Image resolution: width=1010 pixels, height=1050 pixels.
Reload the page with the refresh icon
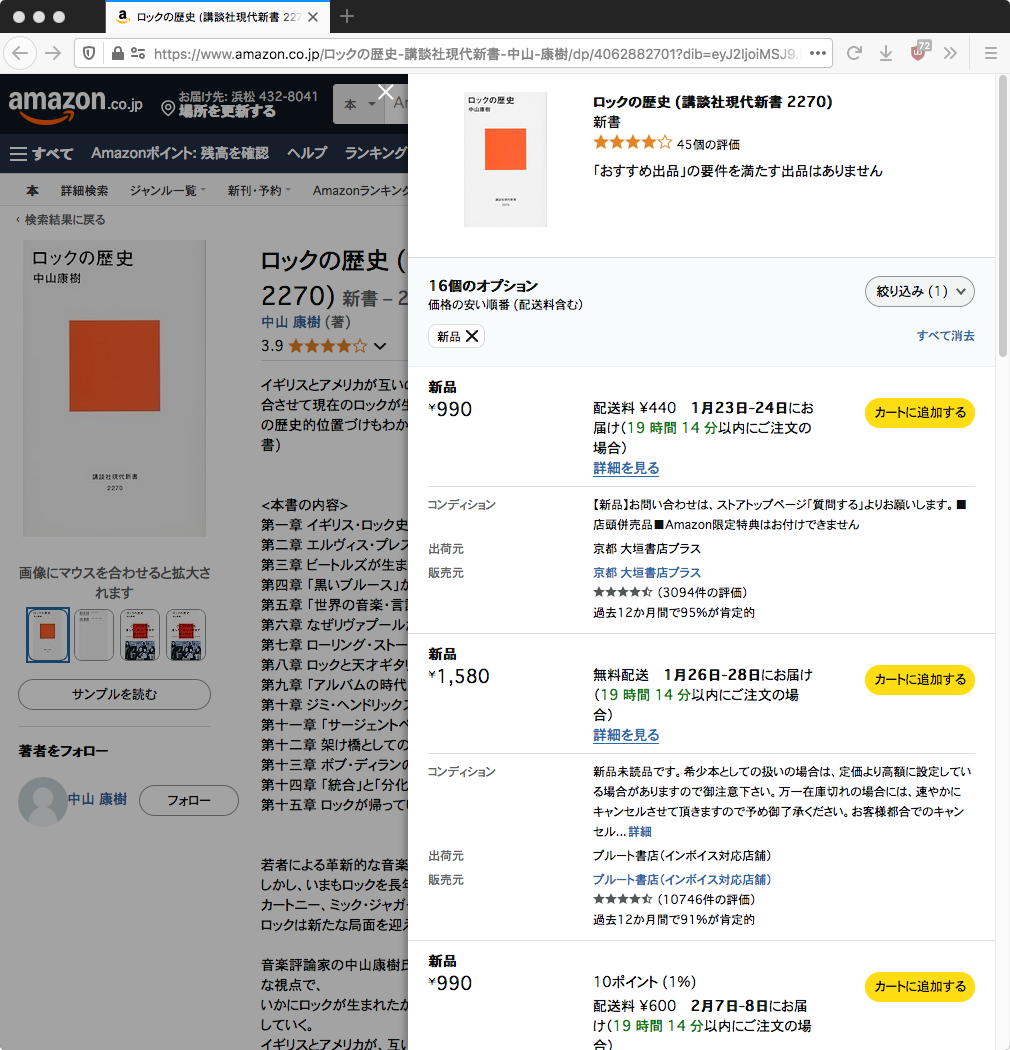[854, 54]
